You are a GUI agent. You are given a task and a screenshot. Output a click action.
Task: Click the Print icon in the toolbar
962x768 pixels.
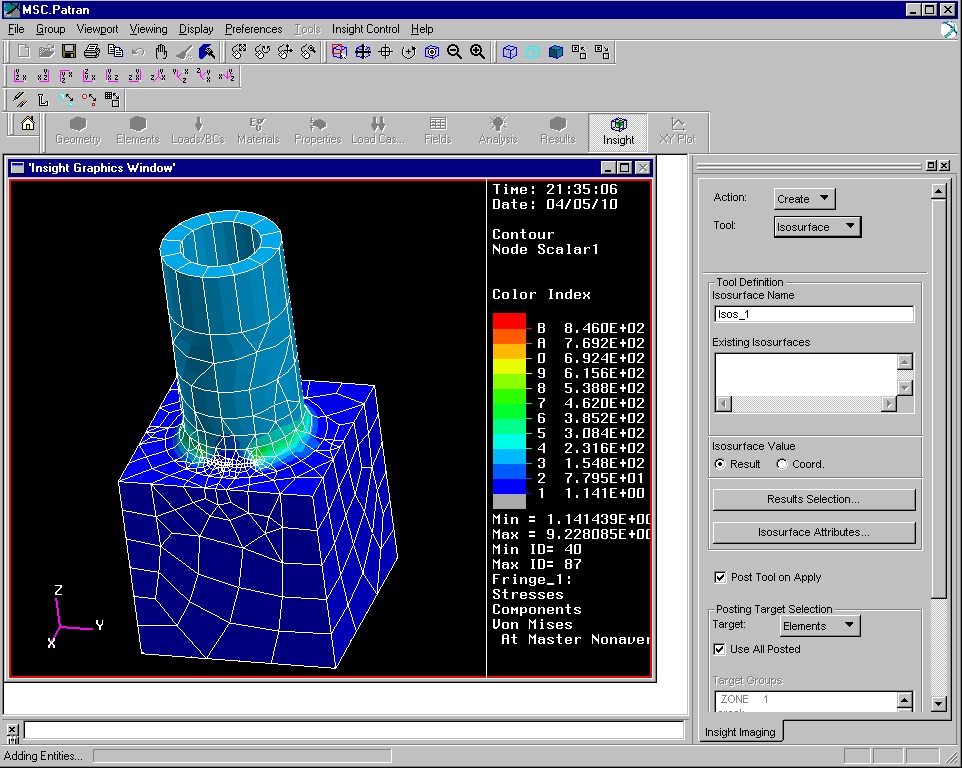click(92, 52)
